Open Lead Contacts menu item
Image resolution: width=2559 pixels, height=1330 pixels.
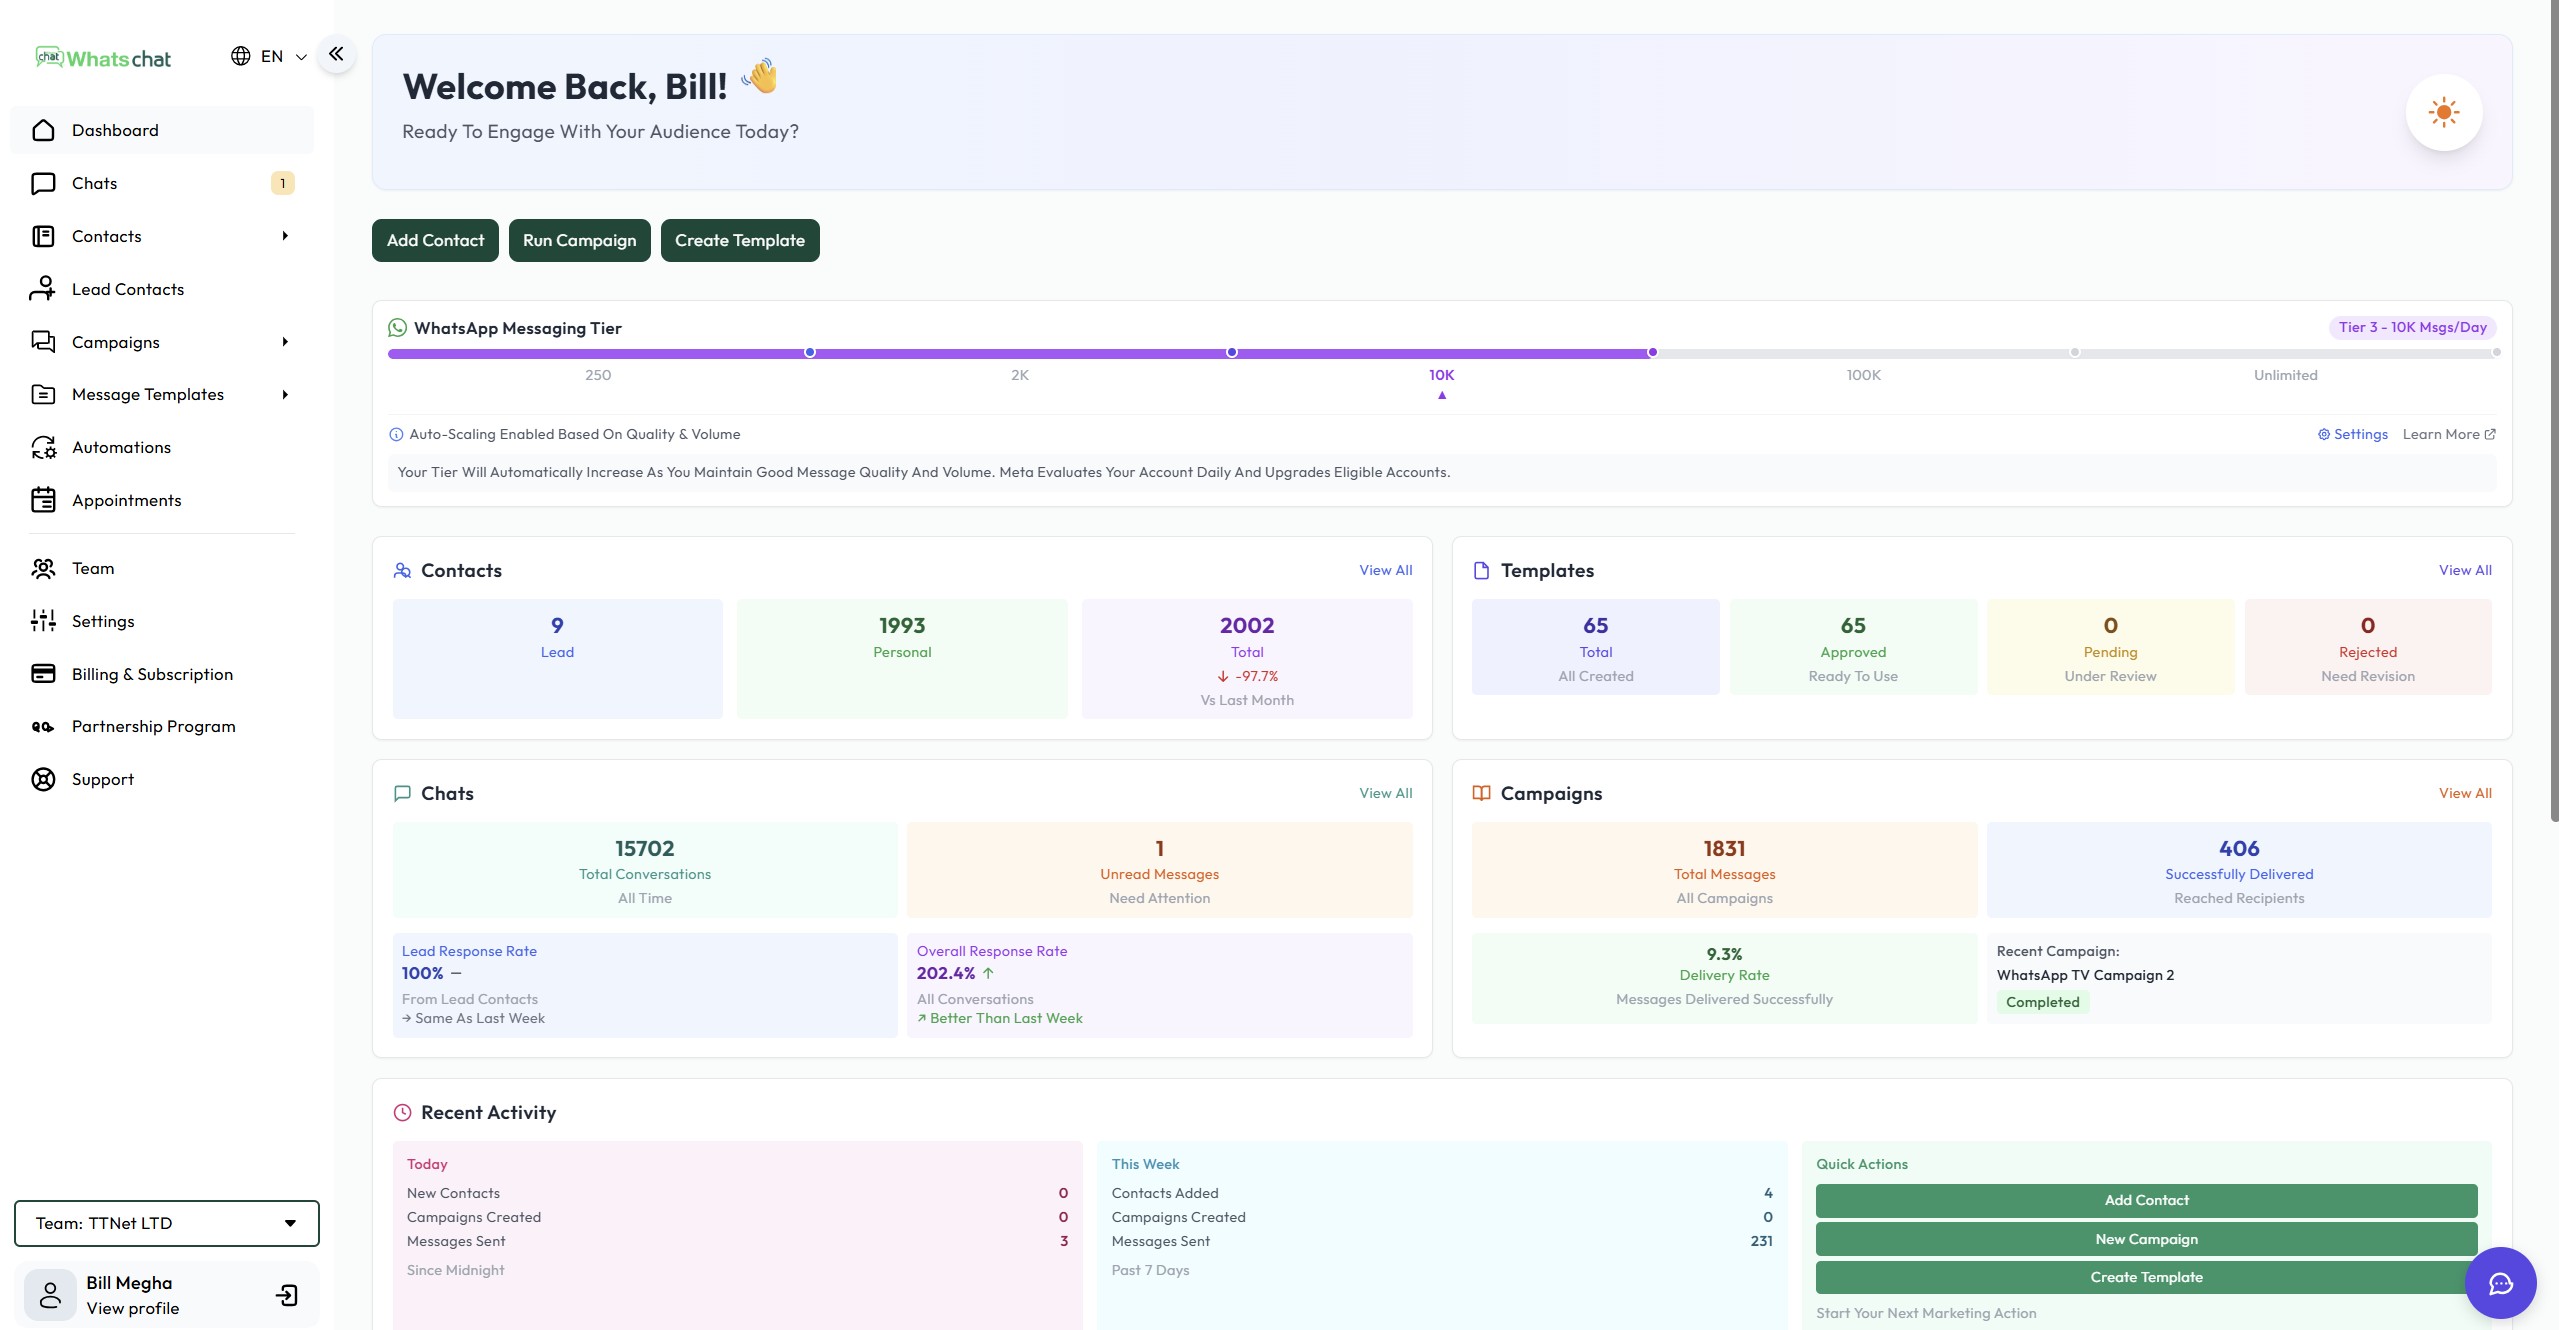(128, 289)
